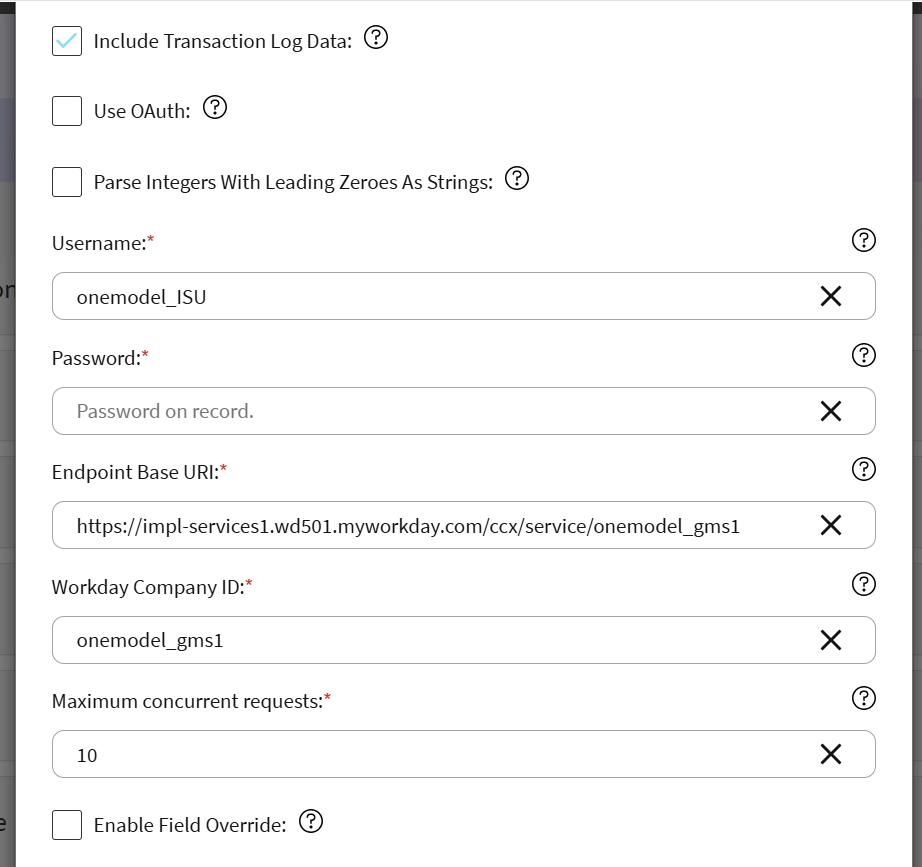Clear the Endpoint Base URI value

[830, 525]
